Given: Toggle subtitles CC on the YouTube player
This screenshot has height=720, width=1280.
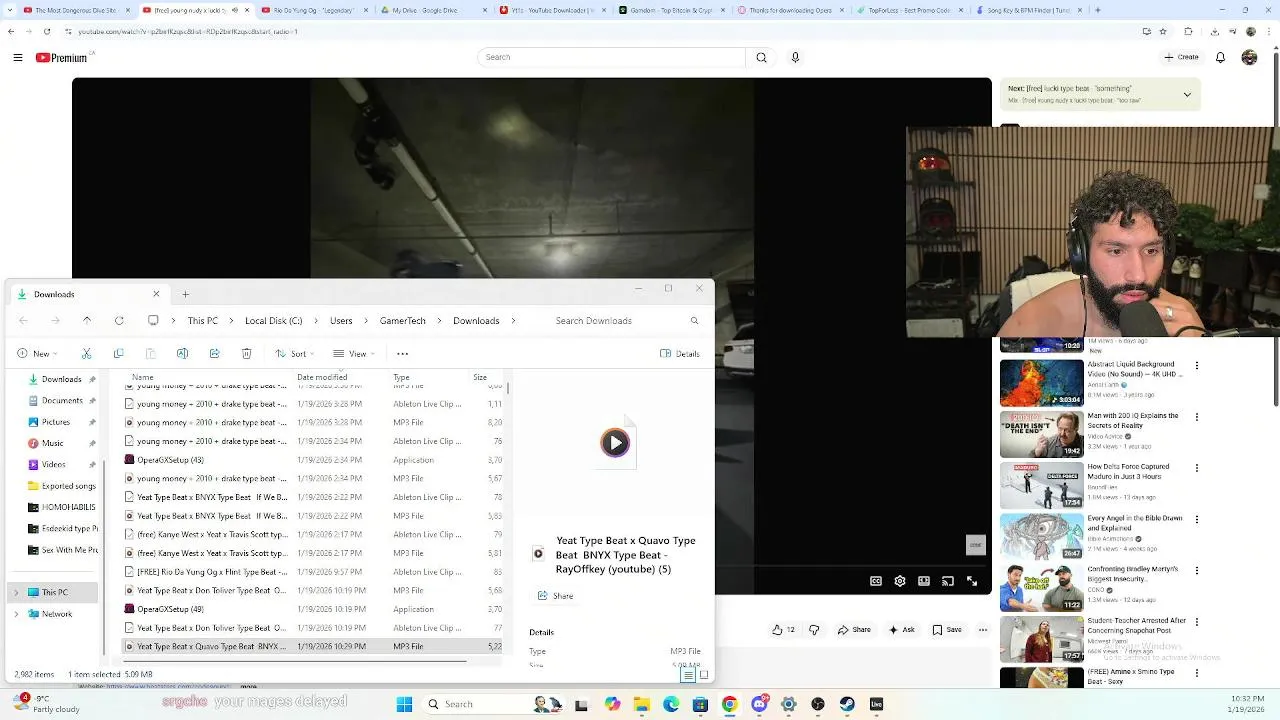Looking at the screenshot, I should tap(876, 581).
